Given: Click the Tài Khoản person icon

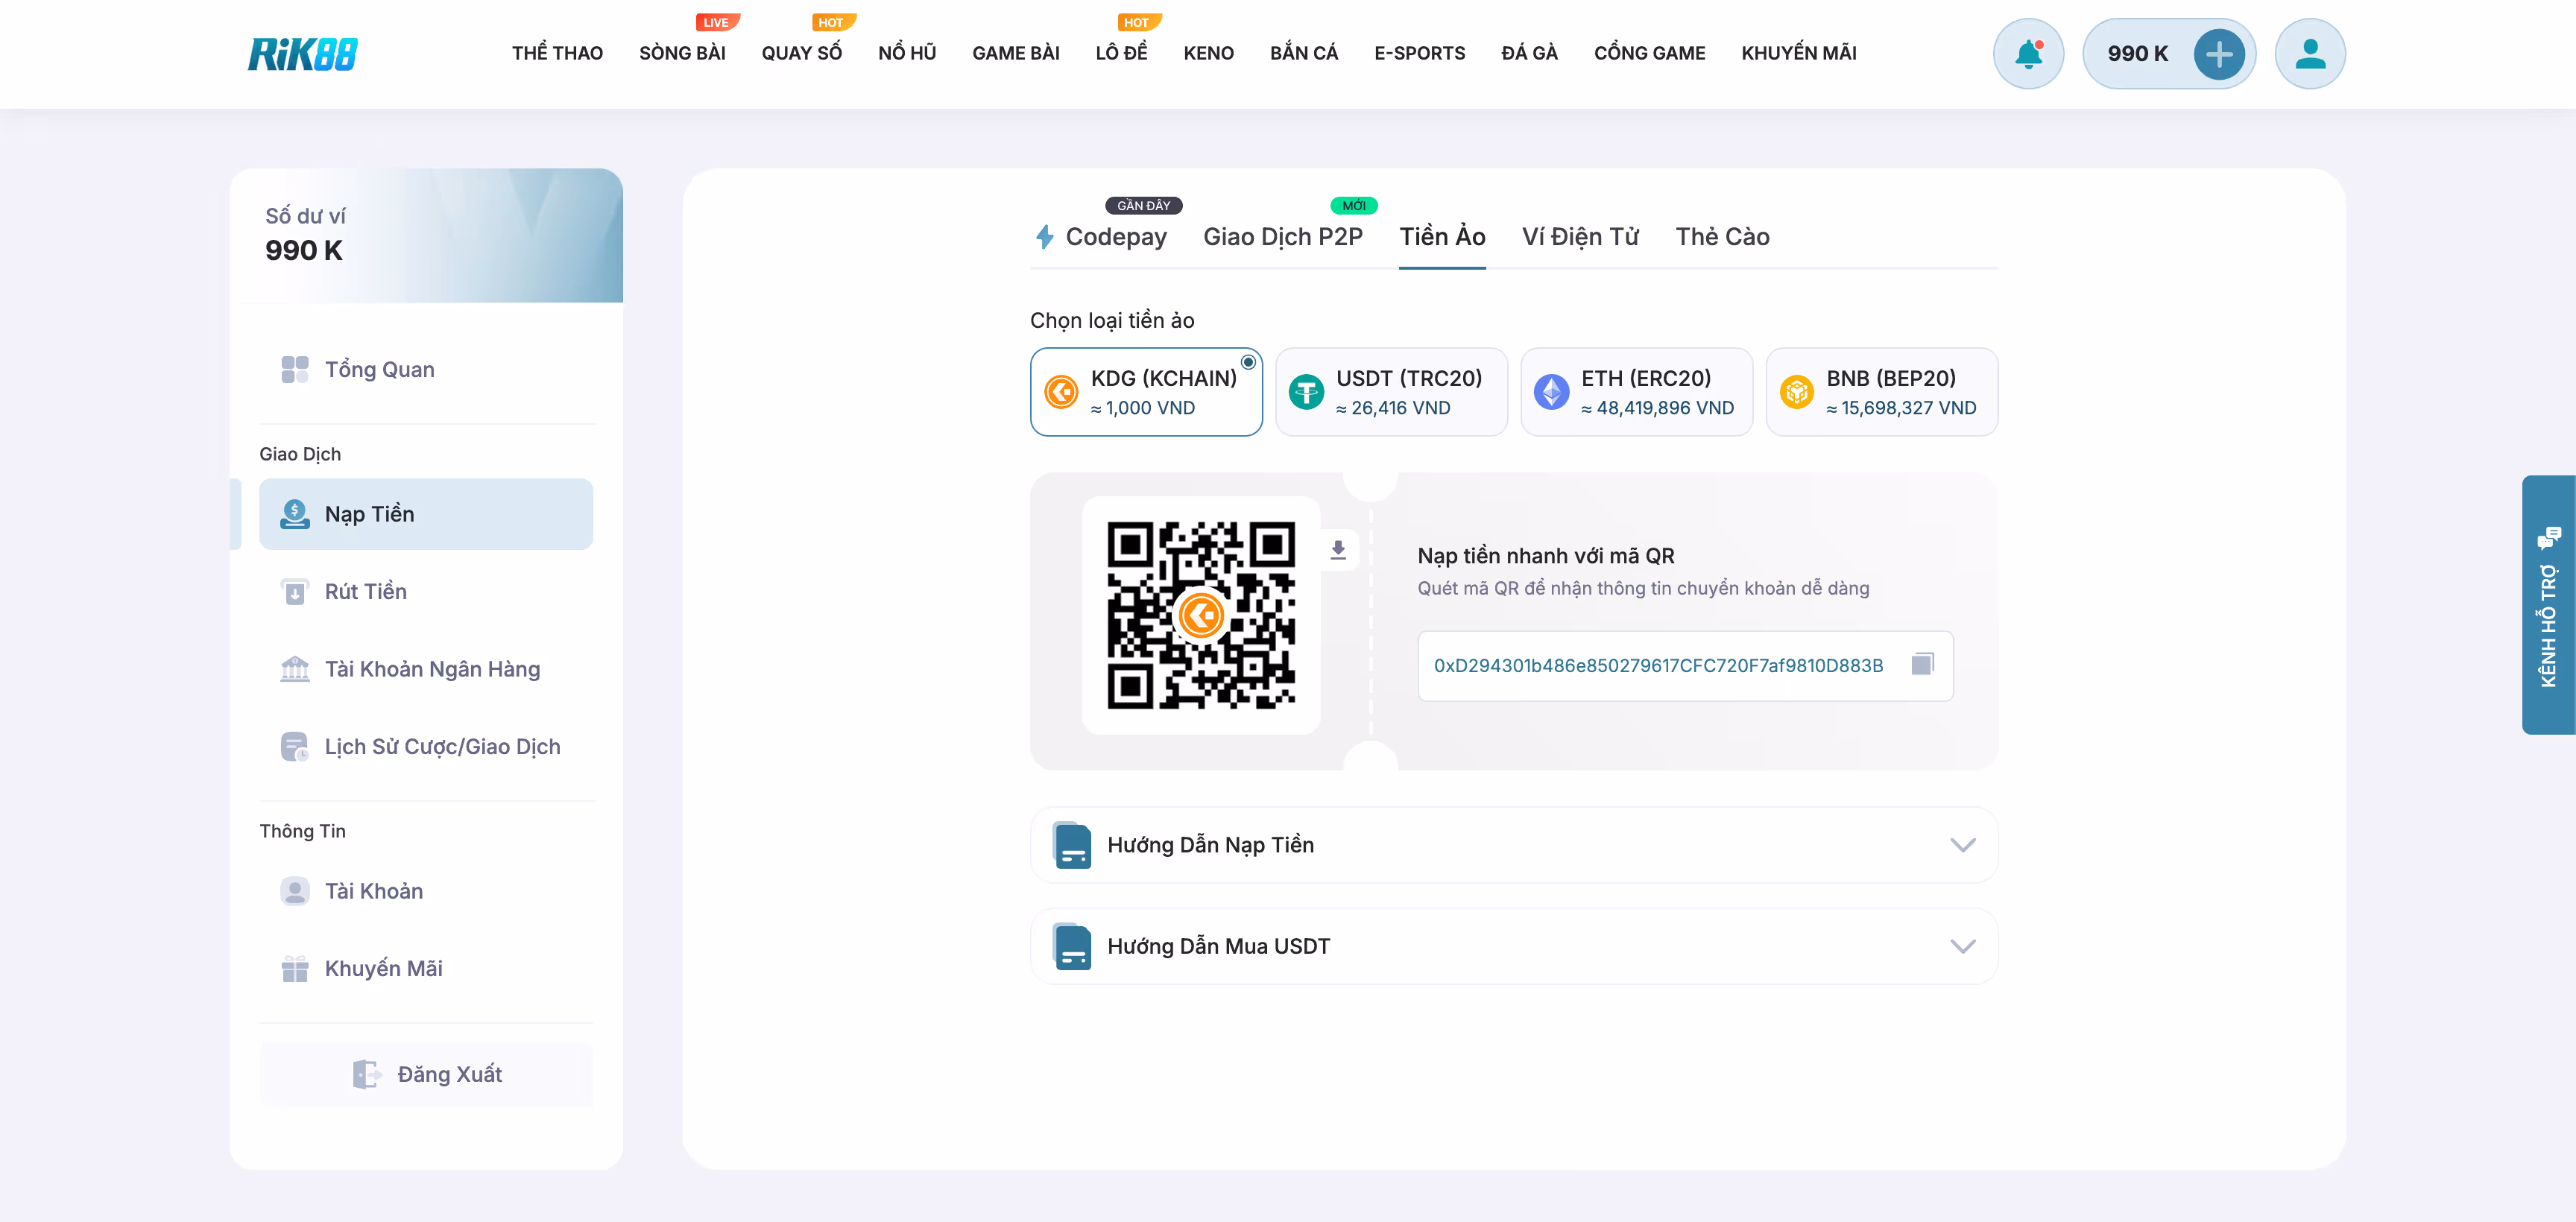Looking at the screenshot, I should pyautogui.click(x=294, y=891).
